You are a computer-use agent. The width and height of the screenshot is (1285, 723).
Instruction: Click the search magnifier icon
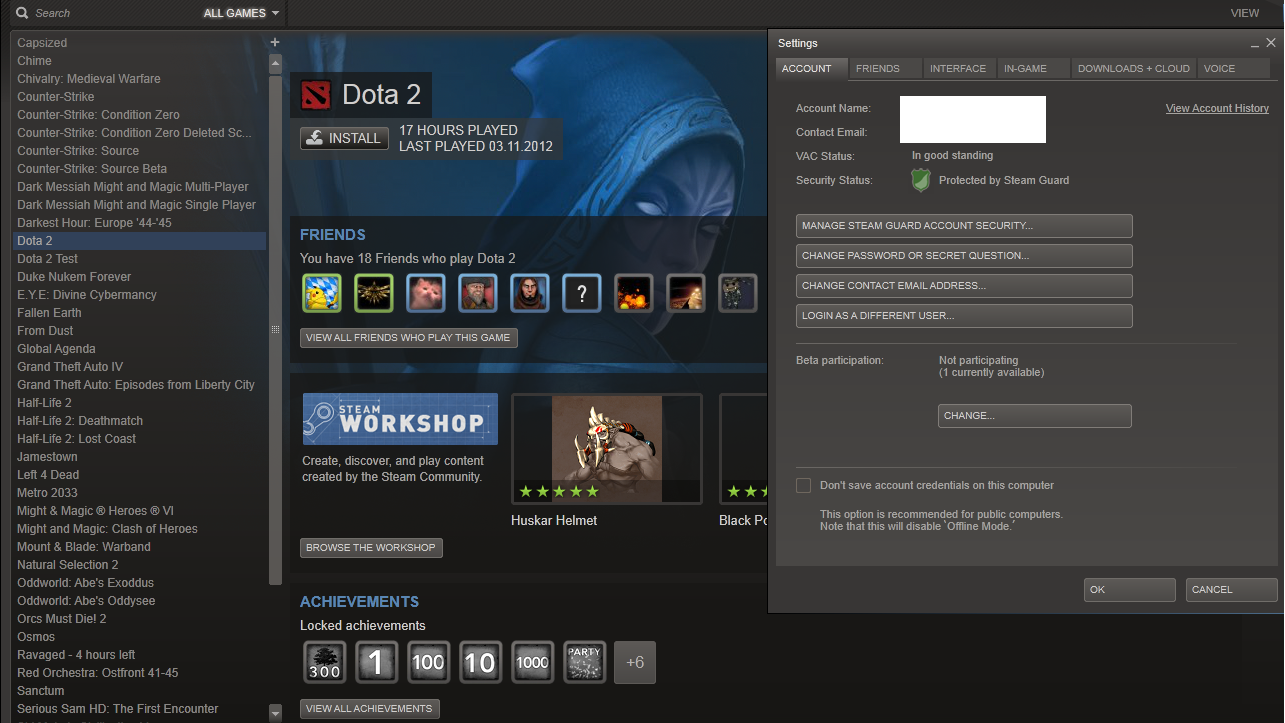(21, 13)
